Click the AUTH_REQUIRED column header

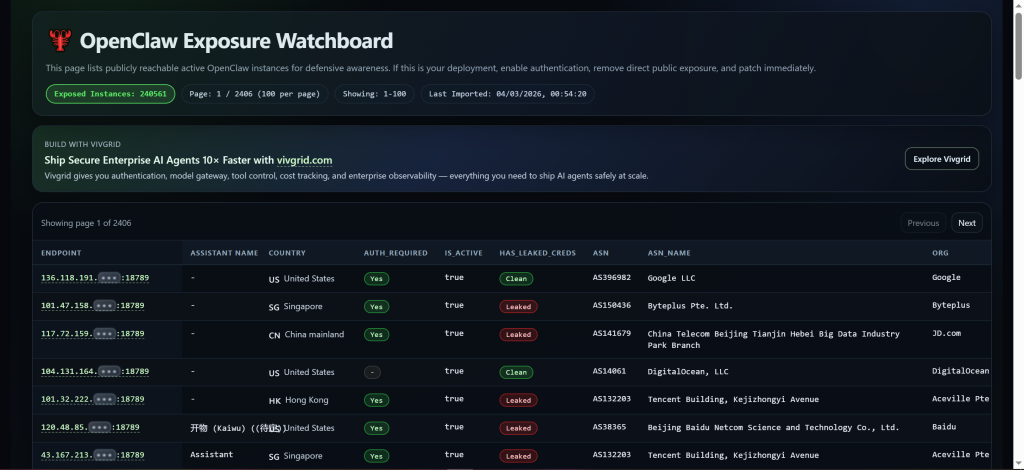pyautogui.click(x=396, y=253)
